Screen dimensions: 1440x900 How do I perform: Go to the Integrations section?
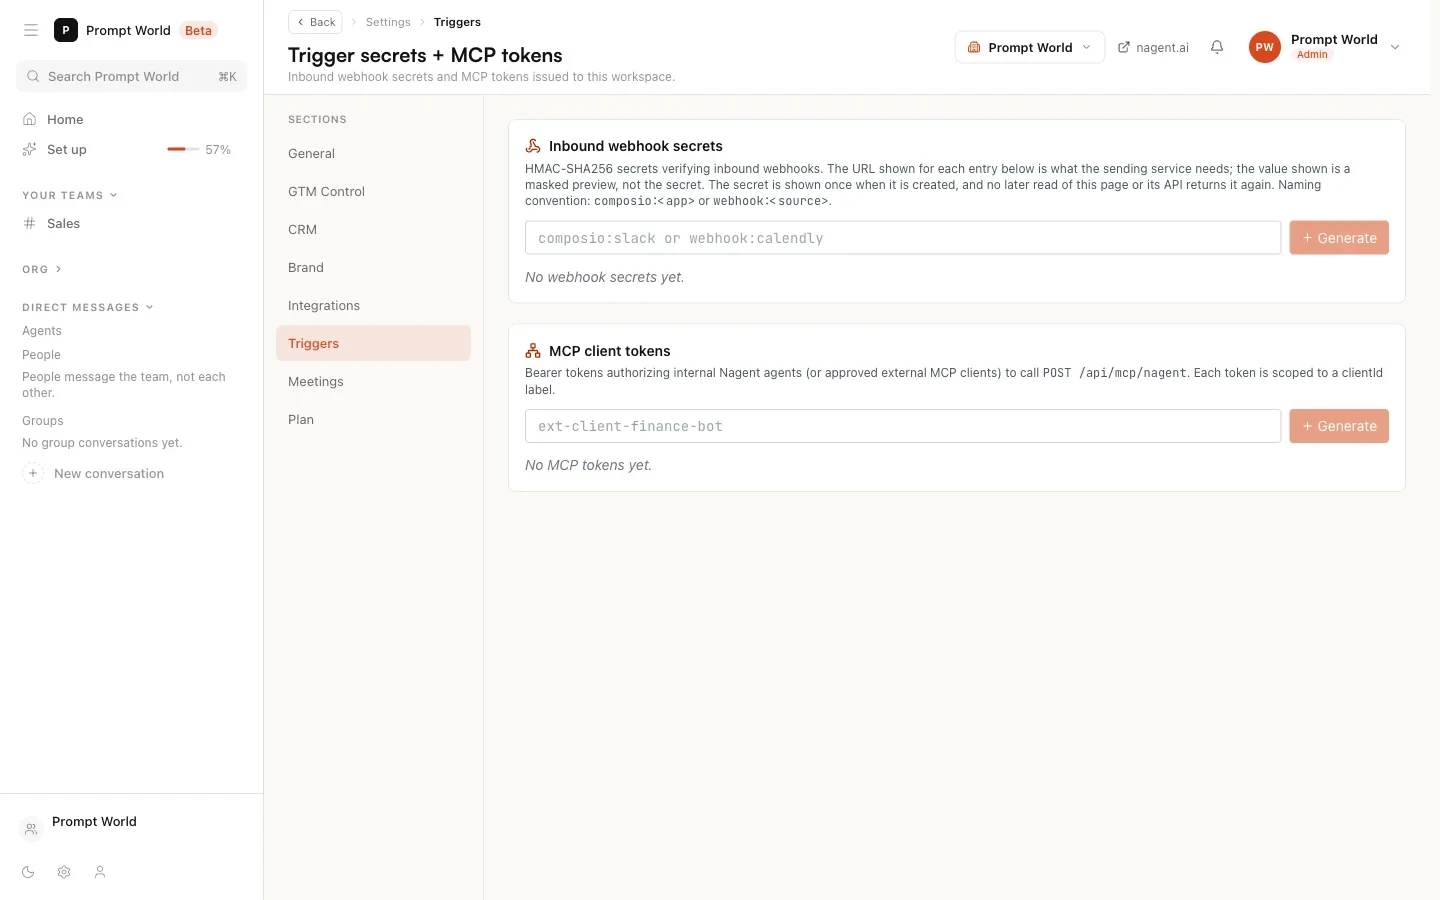click(x=373, y=305)
